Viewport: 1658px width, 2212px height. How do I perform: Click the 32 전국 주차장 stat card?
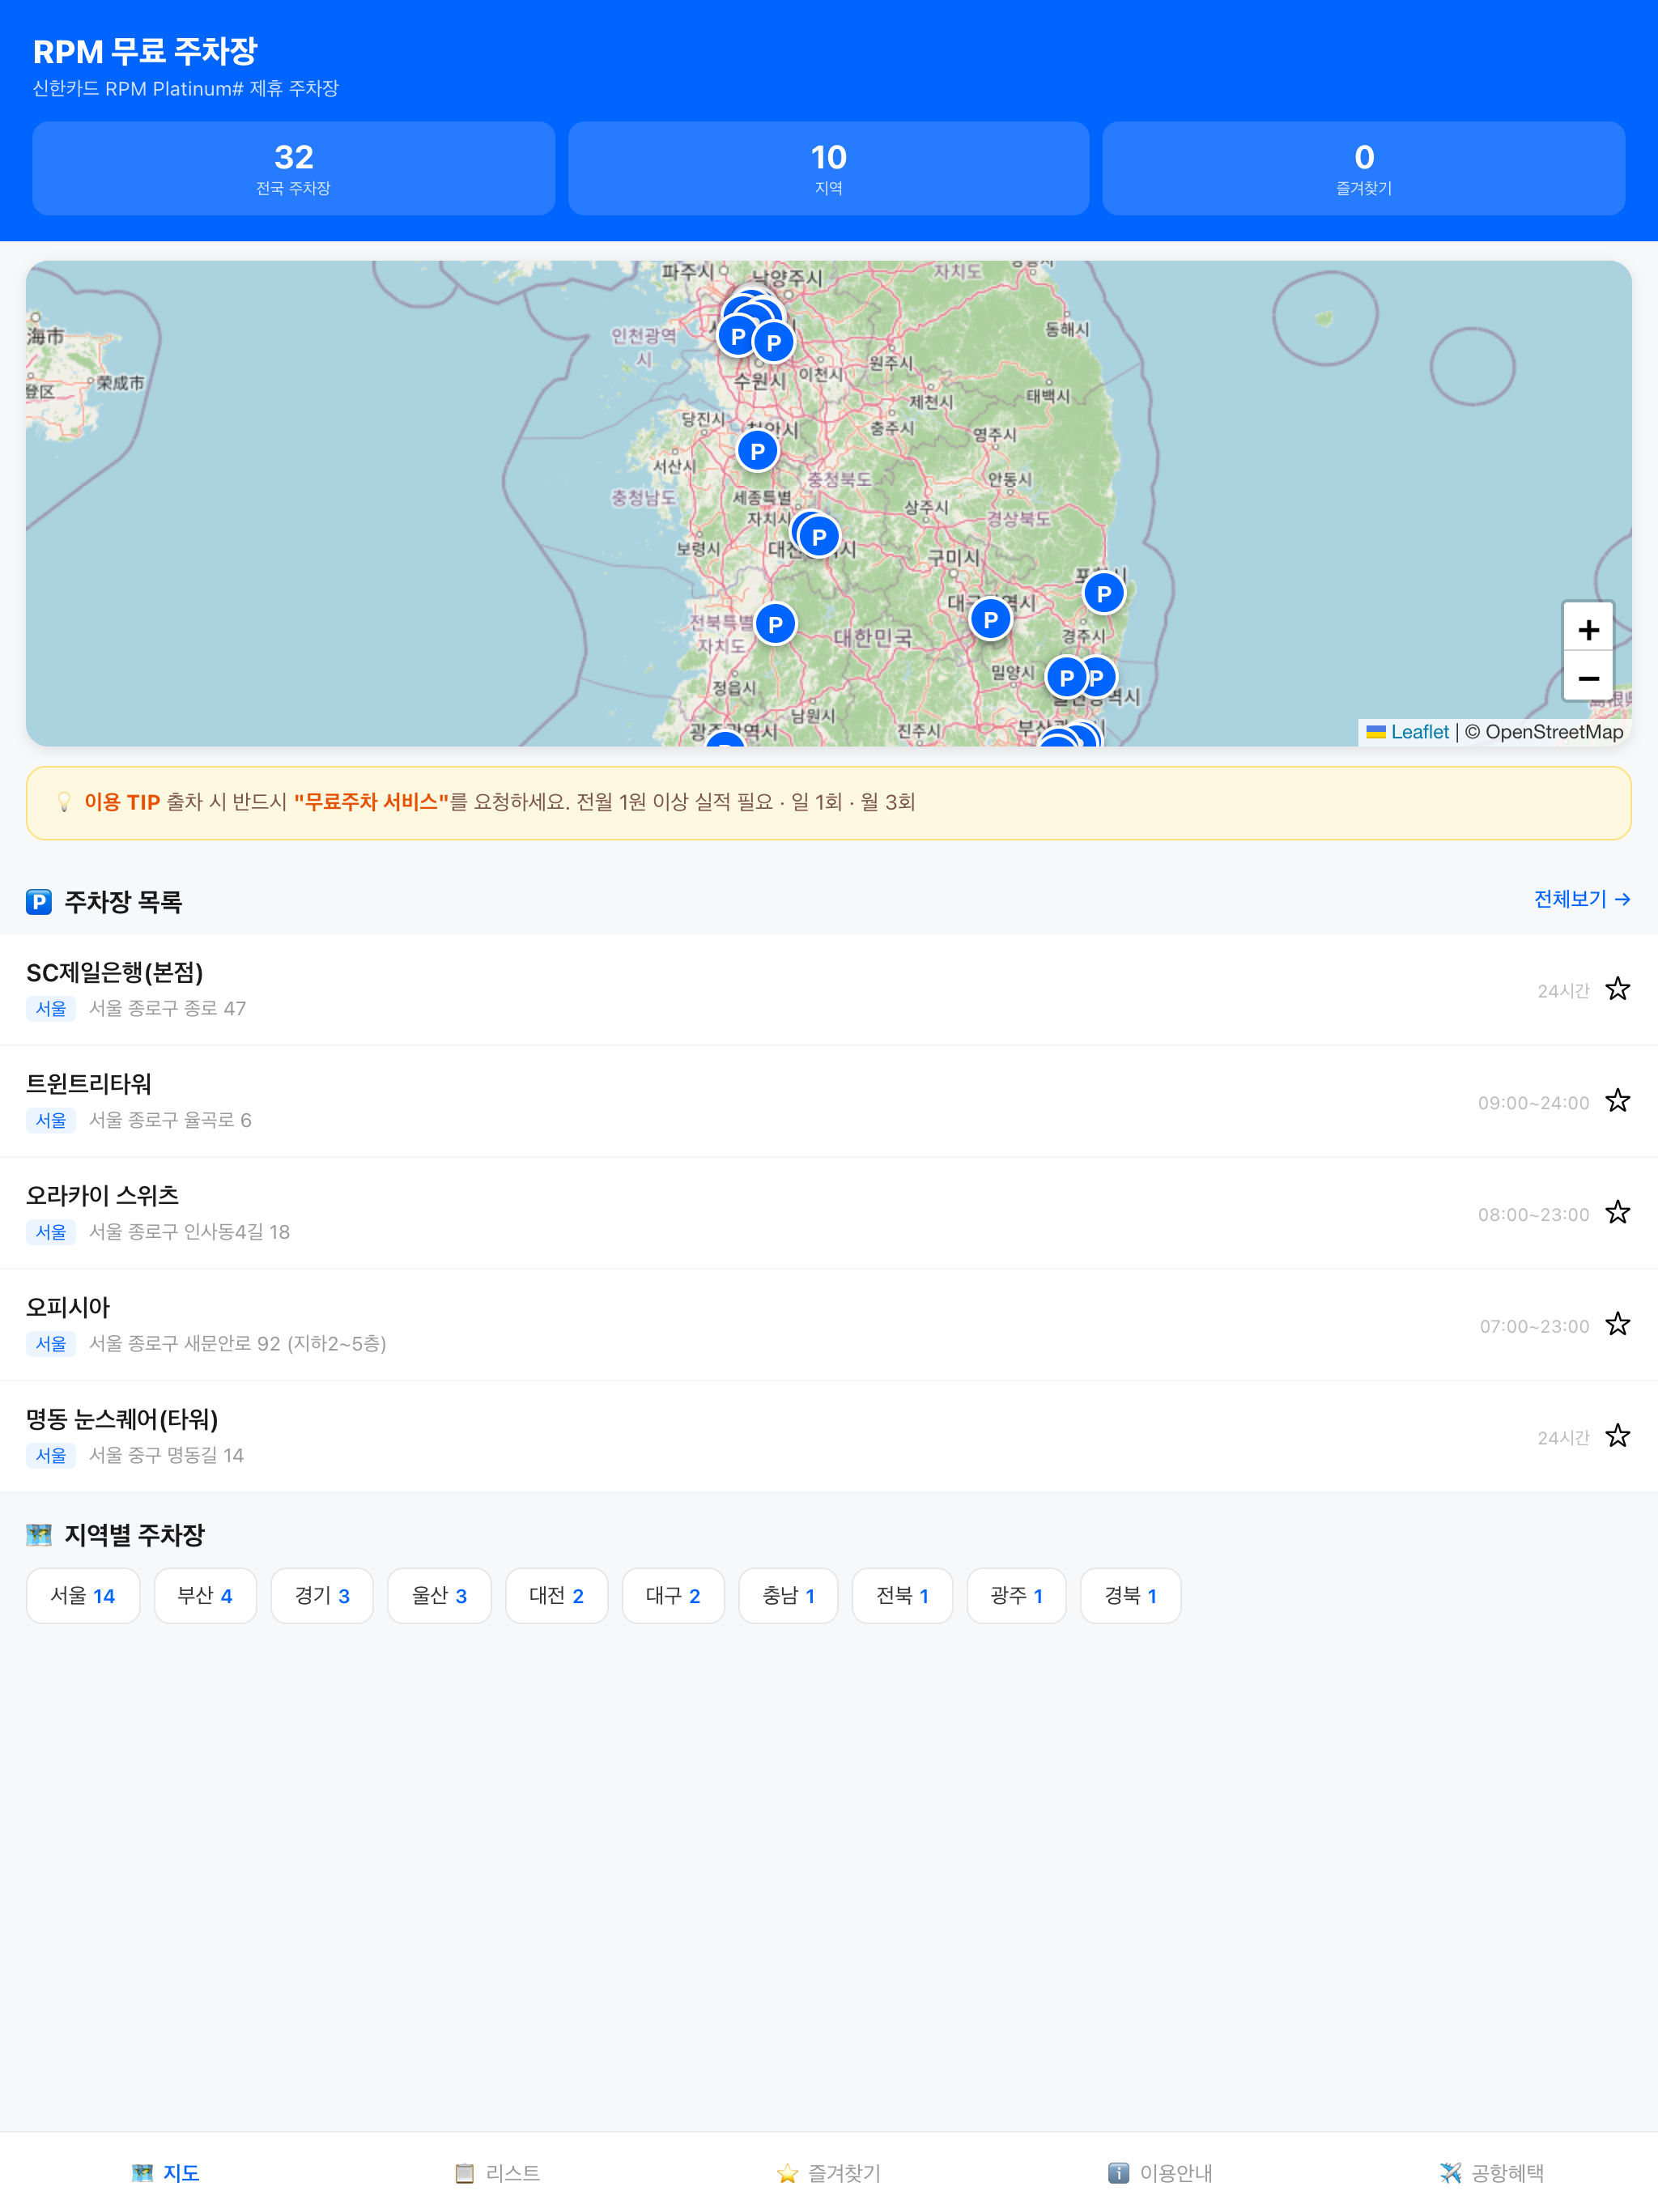(x=293, y=168)
